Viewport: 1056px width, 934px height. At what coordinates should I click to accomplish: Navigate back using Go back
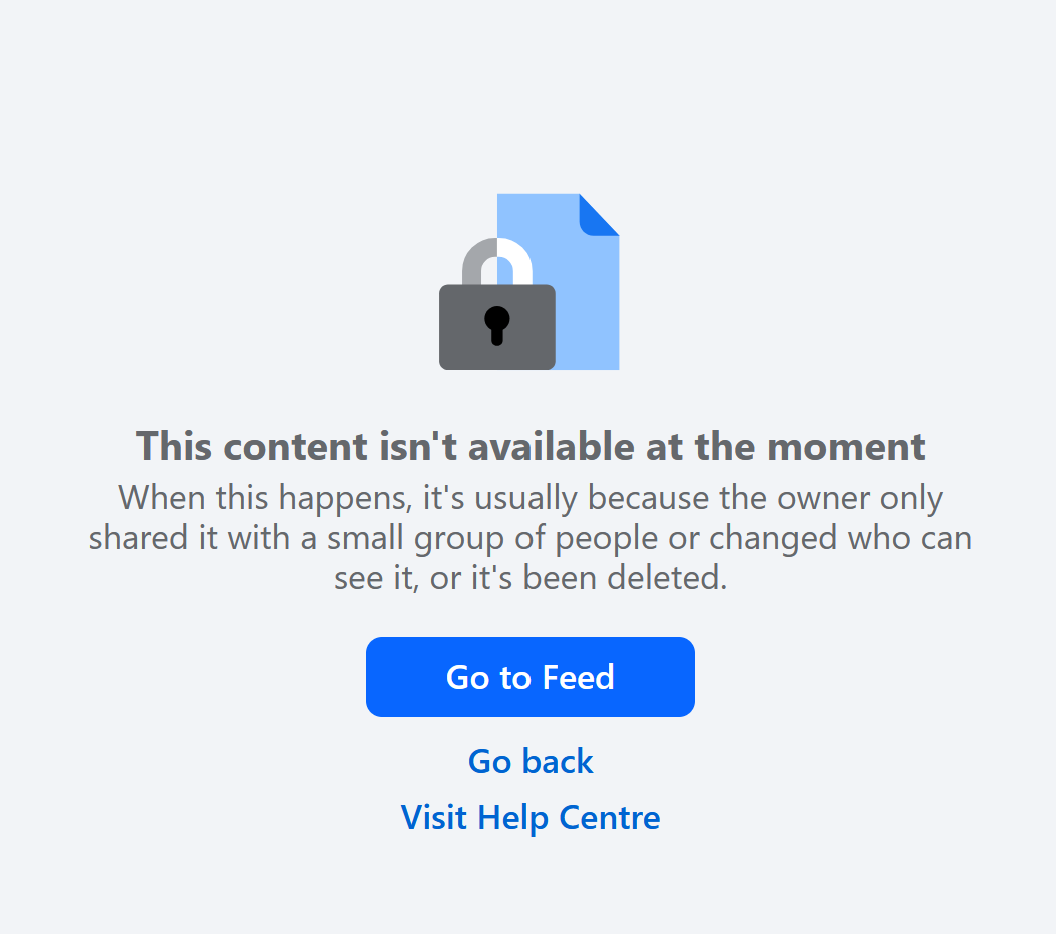click(530, 762)
